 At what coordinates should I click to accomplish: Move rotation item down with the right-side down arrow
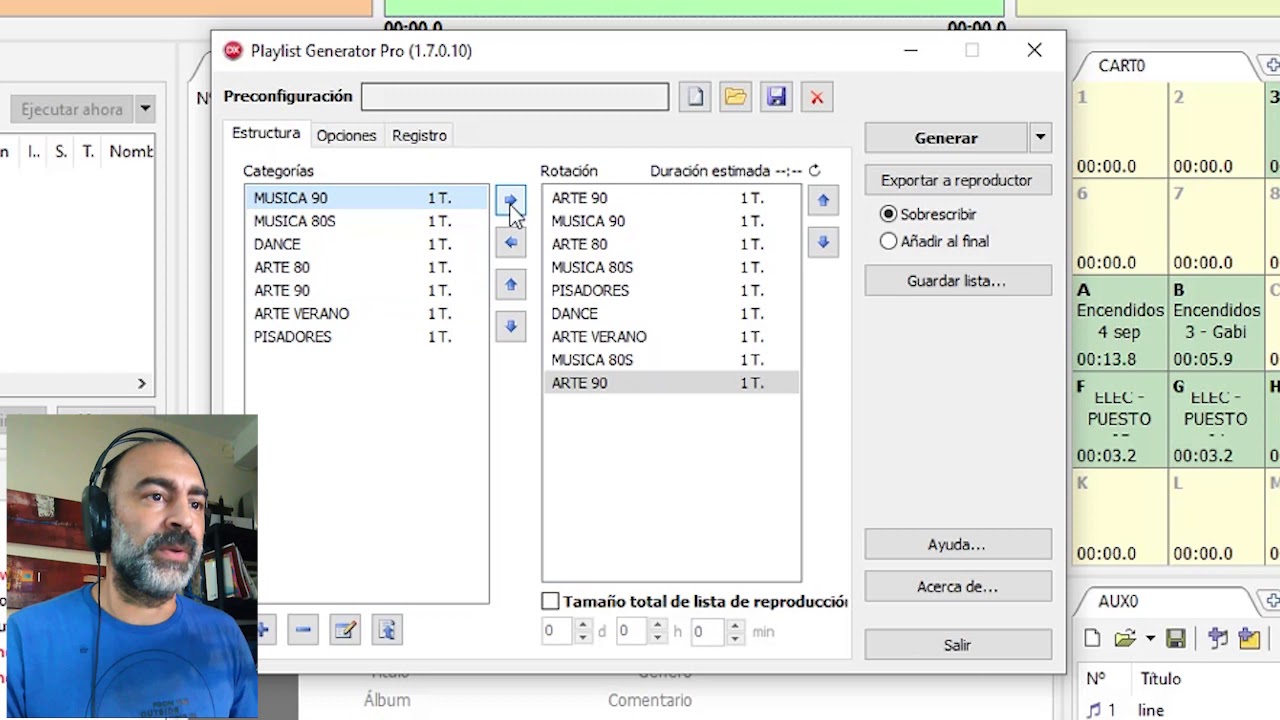point(823,242)
